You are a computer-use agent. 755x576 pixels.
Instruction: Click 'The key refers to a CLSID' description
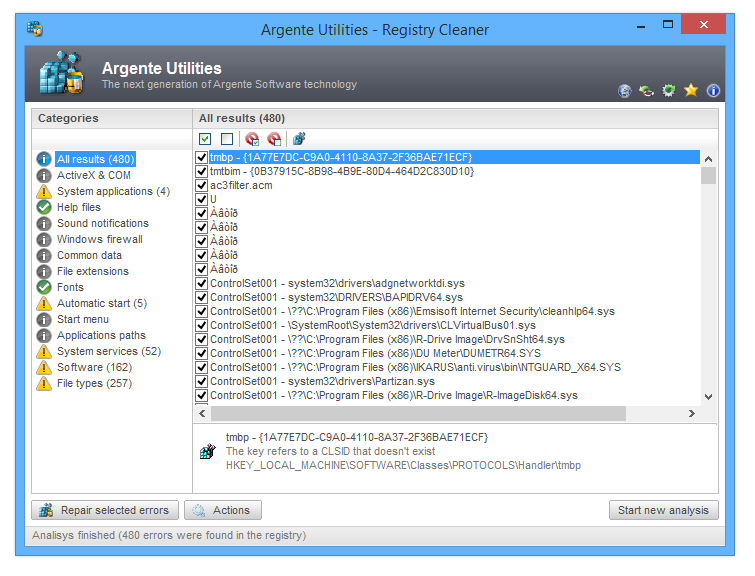click(330, 451)
